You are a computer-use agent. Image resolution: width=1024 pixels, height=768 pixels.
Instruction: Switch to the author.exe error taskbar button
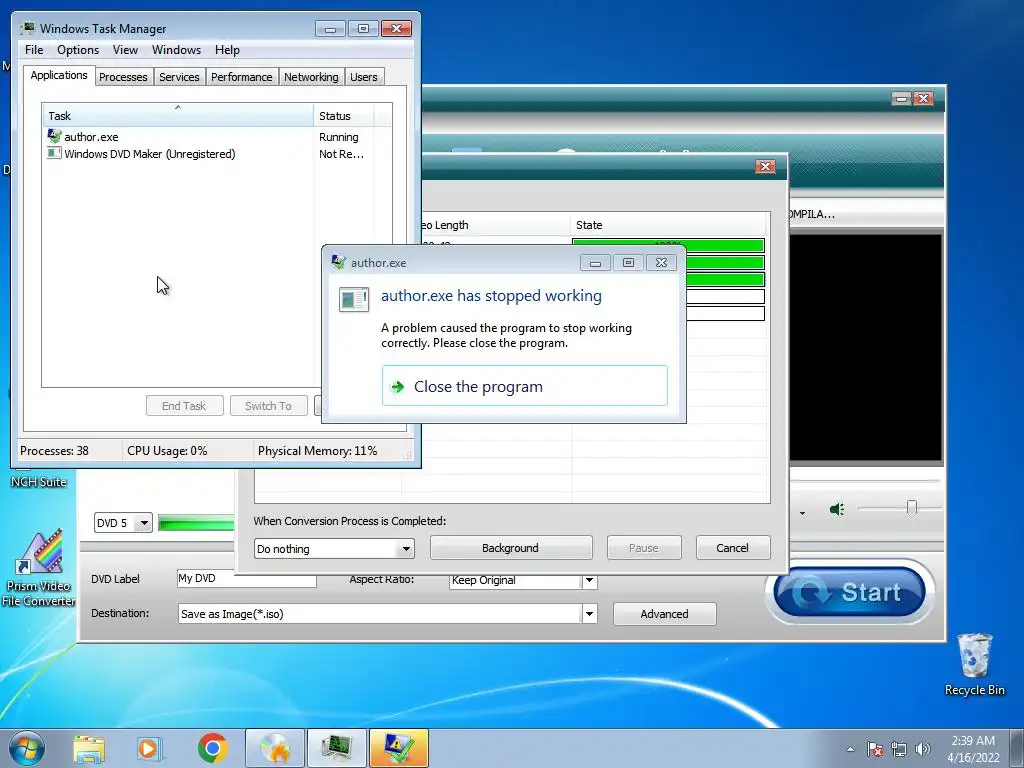399,748
